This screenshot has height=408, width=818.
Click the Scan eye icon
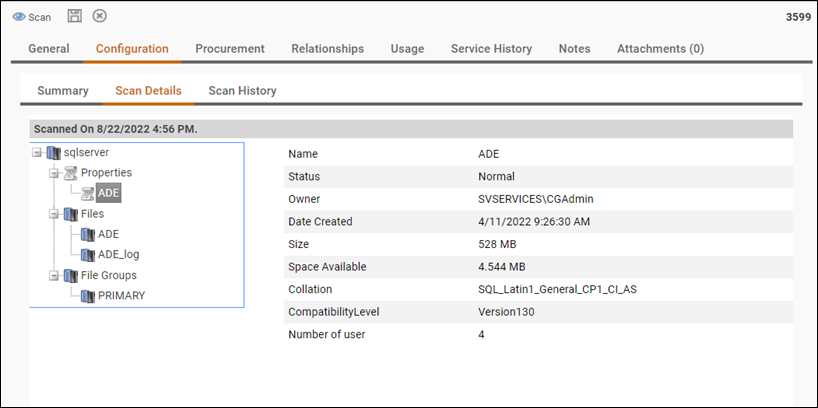19,17
